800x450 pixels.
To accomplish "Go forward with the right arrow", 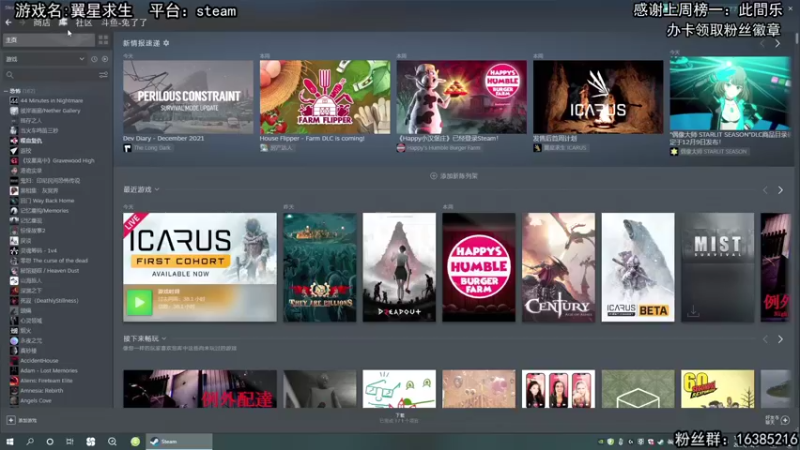I will [22, 22].
